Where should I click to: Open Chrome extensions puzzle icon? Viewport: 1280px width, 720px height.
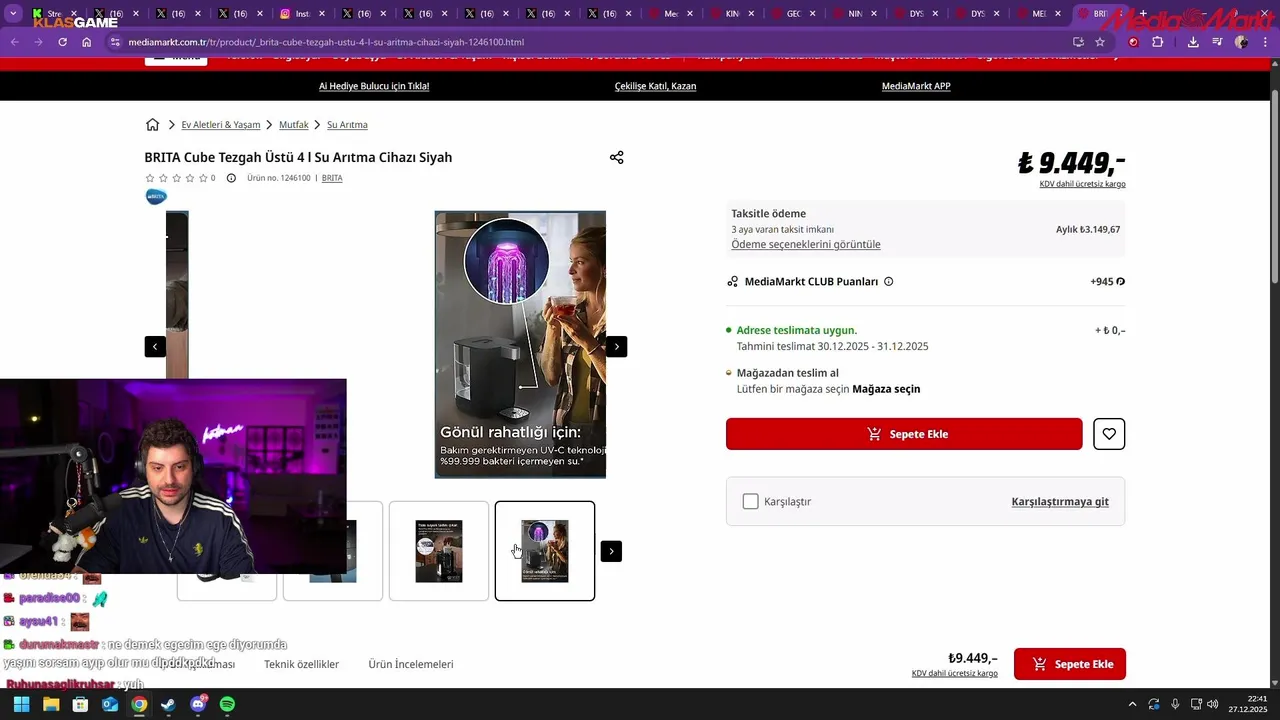coord(1158,42)
